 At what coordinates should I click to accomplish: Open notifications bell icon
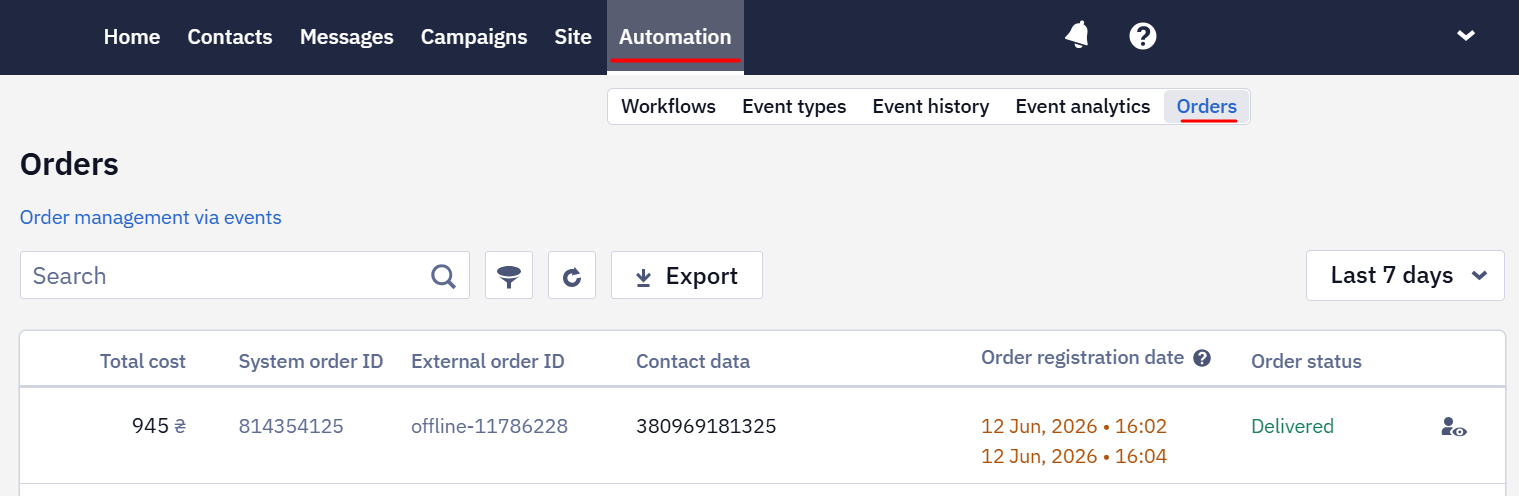click(1077, 36)
